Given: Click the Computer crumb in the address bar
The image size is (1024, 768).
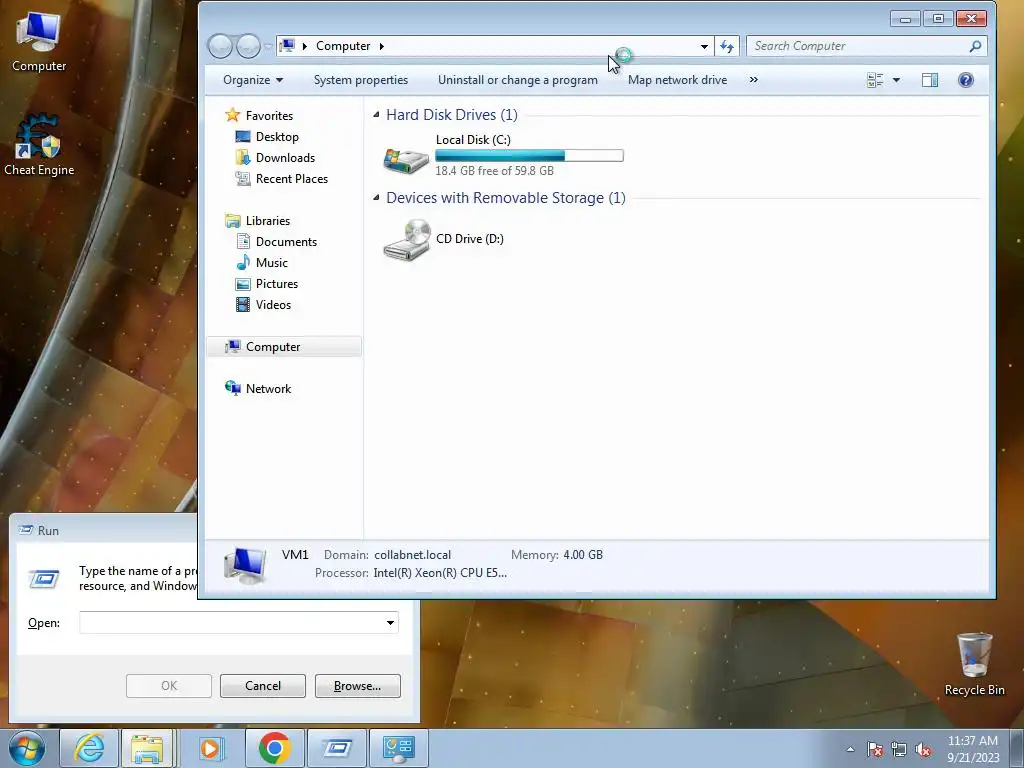Looking at the screenshot, I should coord(343,46).
